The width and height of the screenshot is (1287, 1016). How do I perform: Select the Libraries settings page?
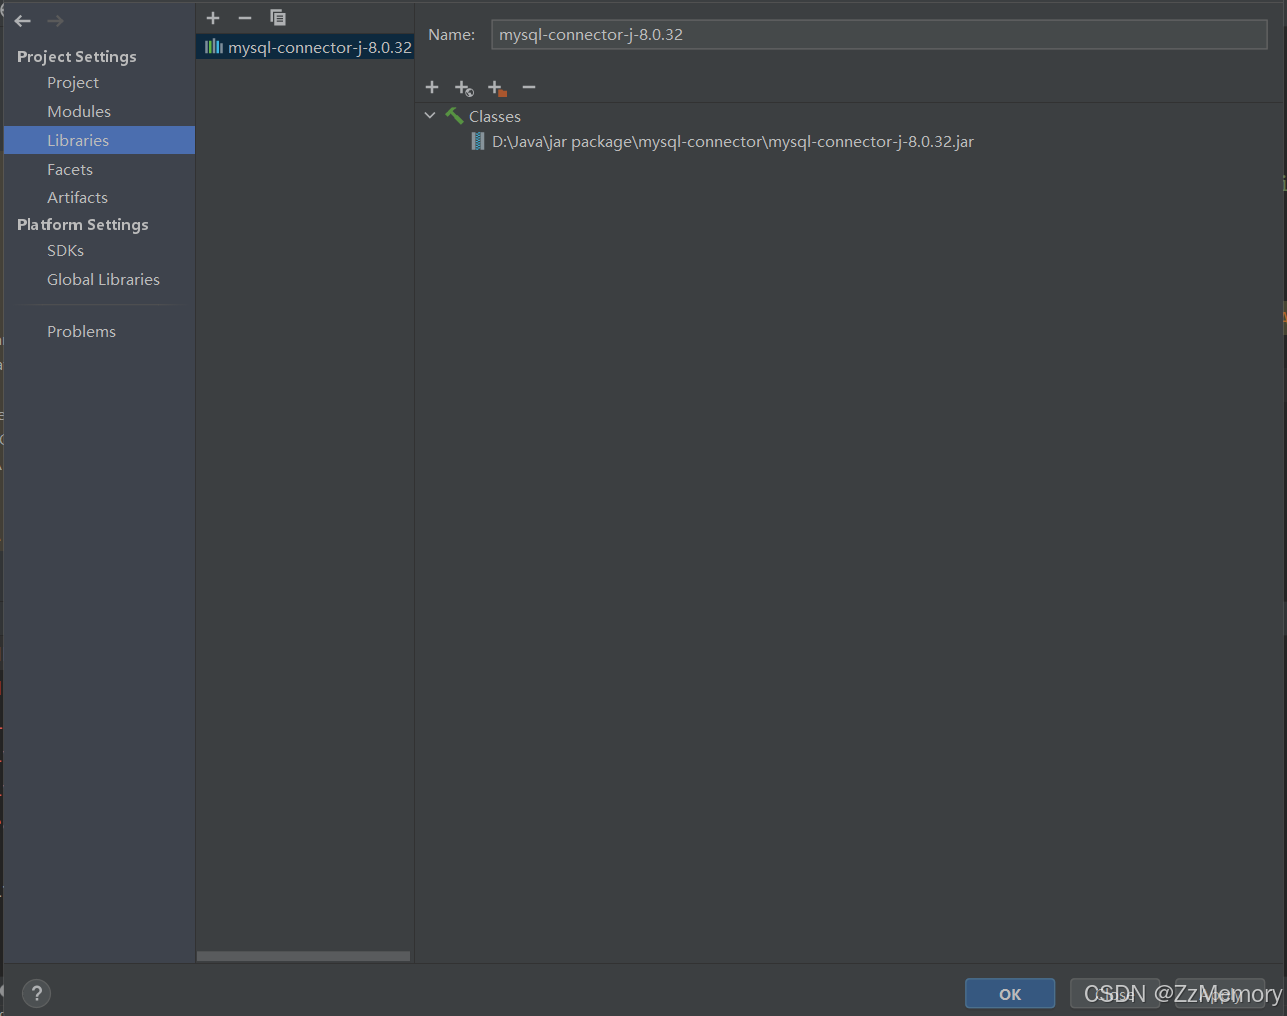click(x=99, y=140)
